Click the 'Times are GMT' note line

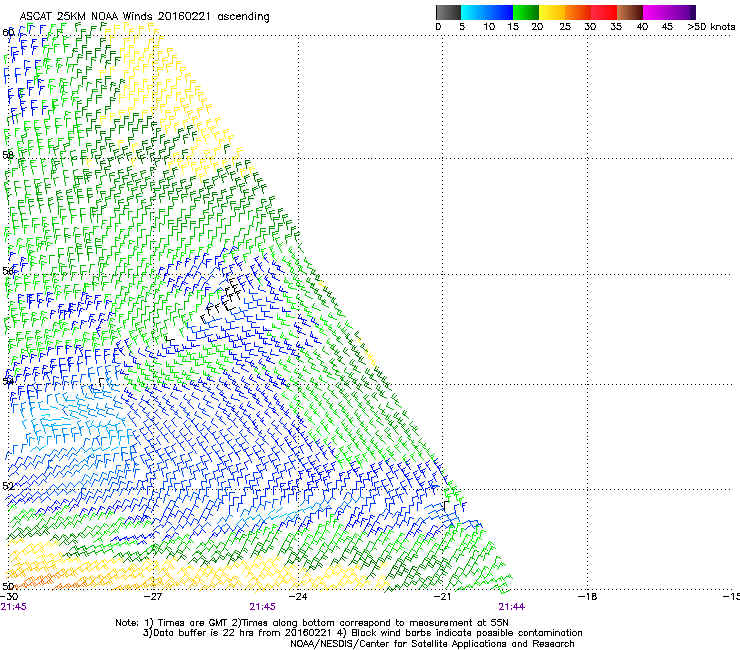point(311,623)
